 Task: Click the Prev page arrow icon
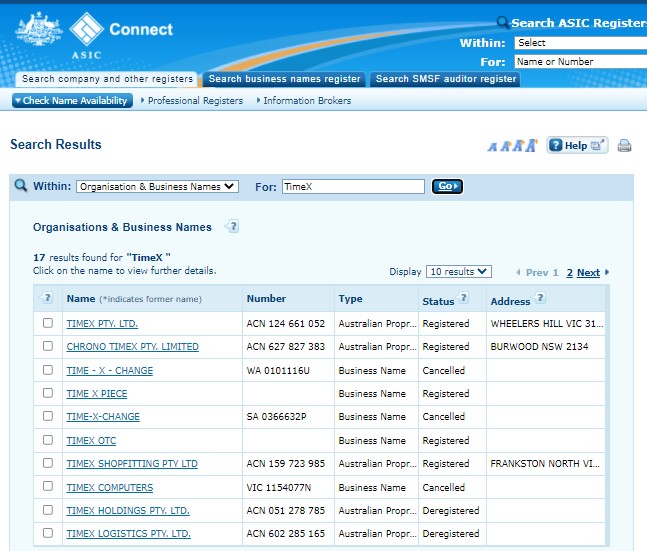click(x=518, y=272)
